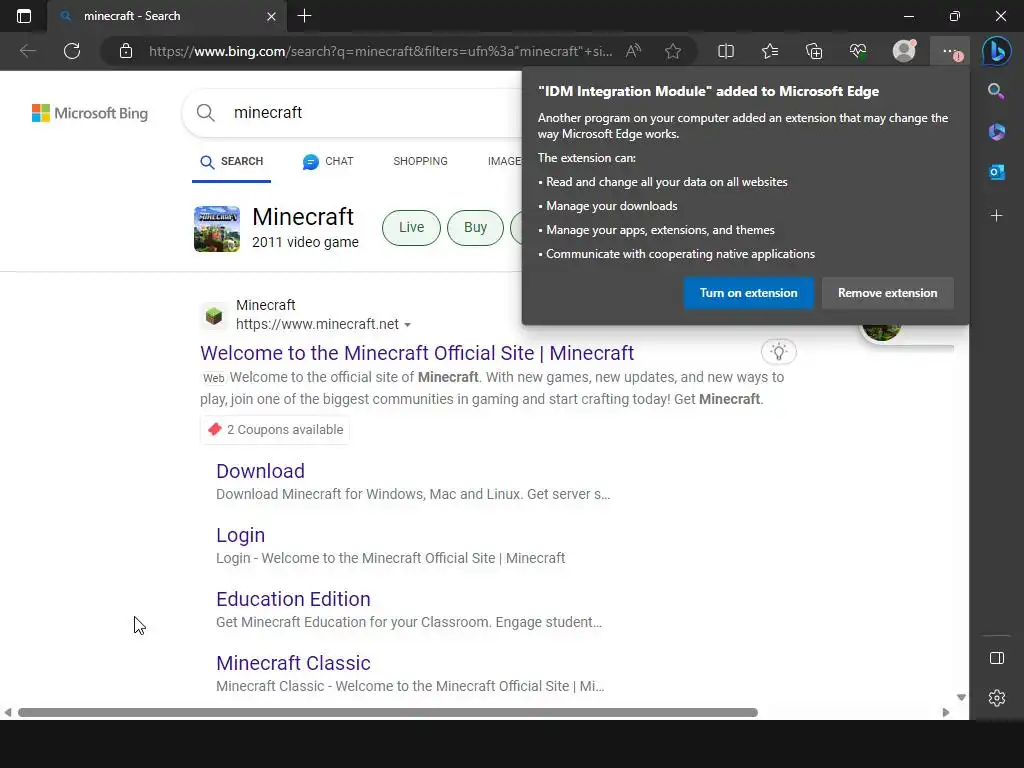
Task: Activate the Read aloud icon
Action: 633,51
